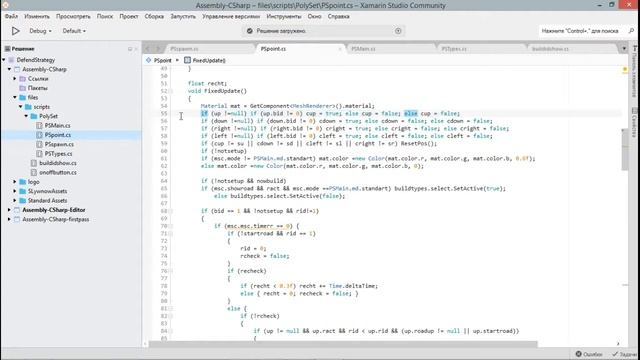This screenshot has width=640, height=360.
Task: Open the Управление версиями menu
Action: tap(231, 16)
